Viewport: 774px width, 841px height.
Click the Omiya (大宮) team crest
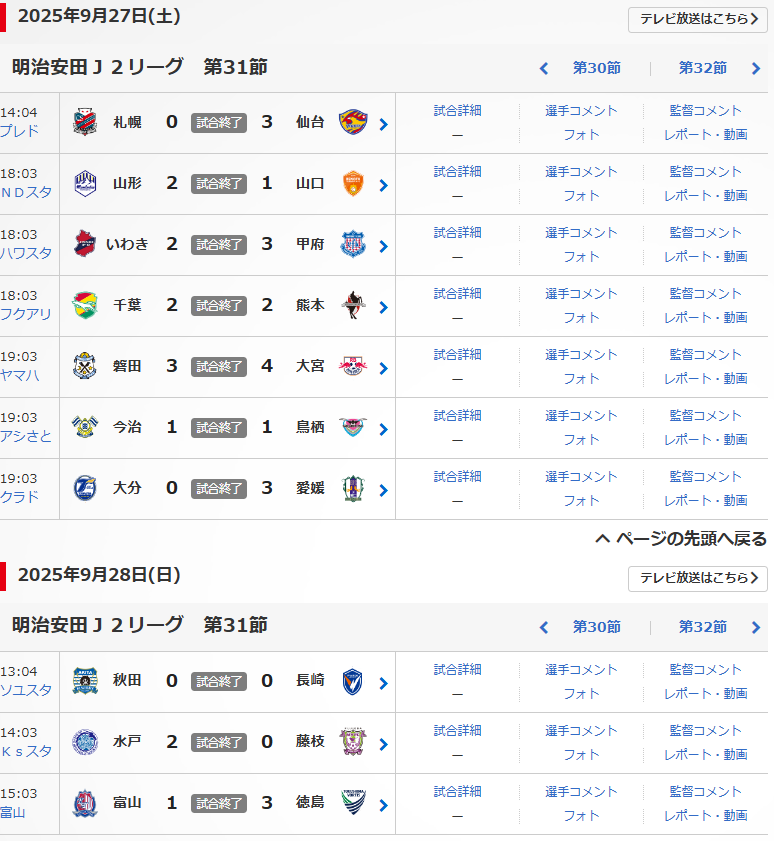352,366
